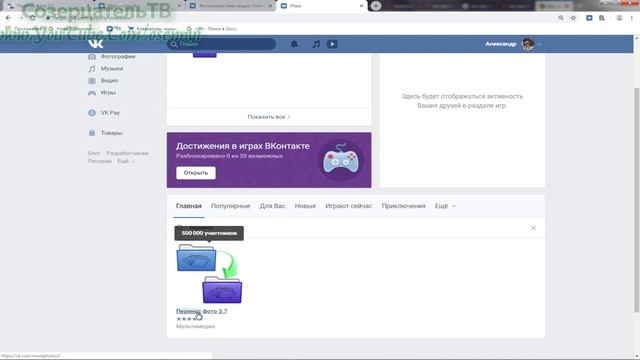Viewport: 640px width, 360px height.
Task: Bookmark page with star icon
Action: (x=573, y=18)
